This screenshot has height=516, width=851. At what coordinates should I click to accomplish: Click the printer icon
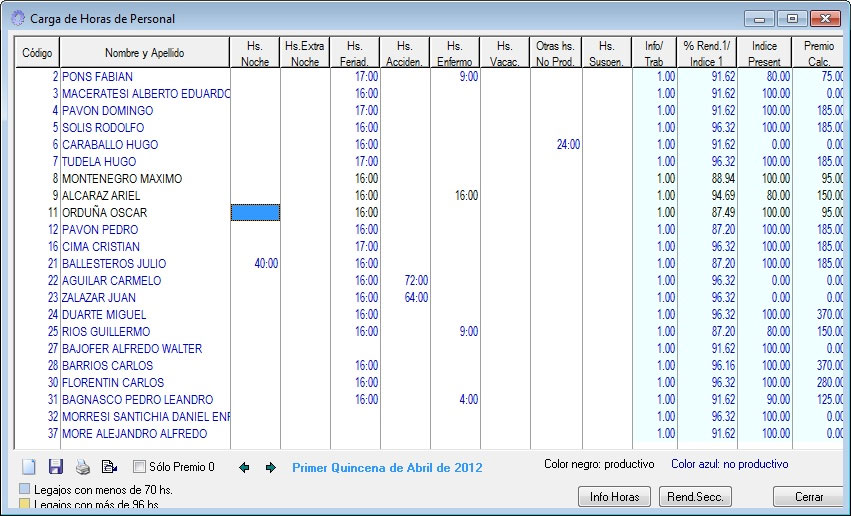[83, 467]
